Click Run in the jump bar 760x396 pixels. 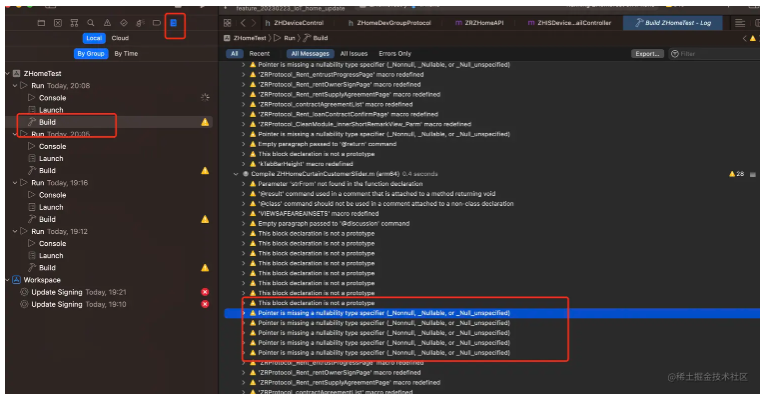[x=289, y=38]
